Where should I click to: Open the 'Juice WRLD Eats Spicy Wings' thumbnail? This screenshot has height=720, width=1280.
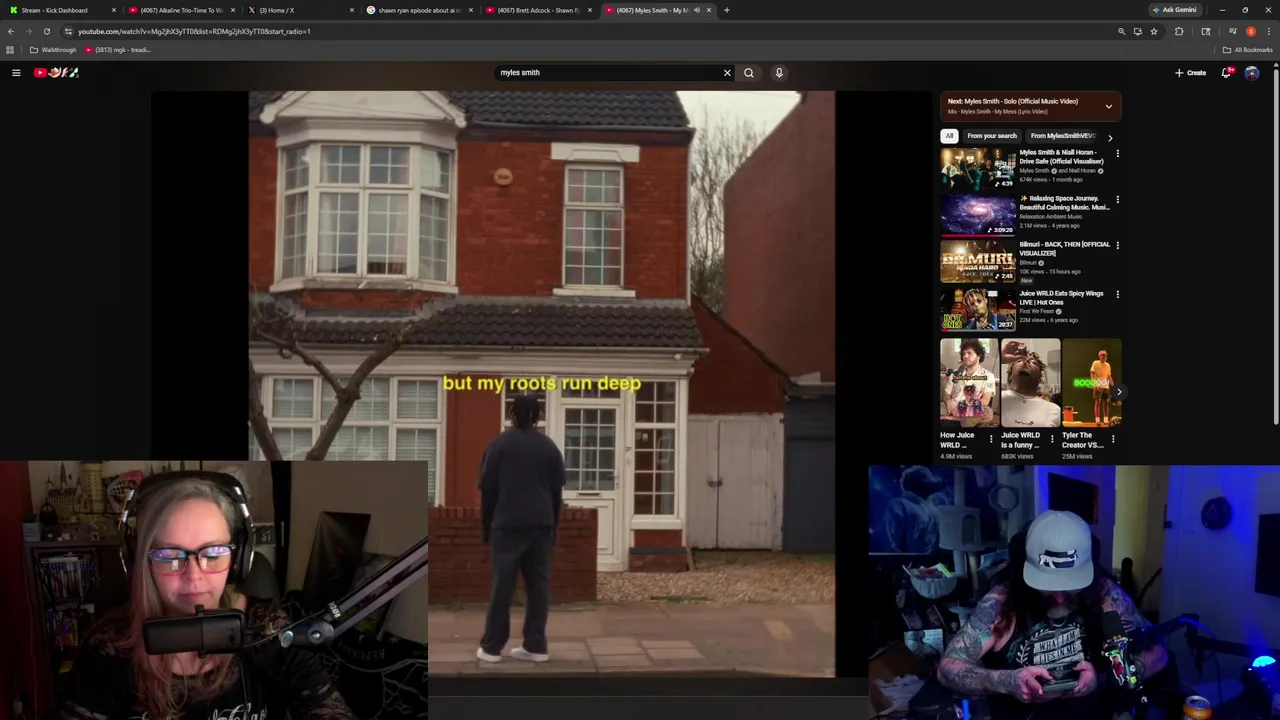click(x=978, y=308)
